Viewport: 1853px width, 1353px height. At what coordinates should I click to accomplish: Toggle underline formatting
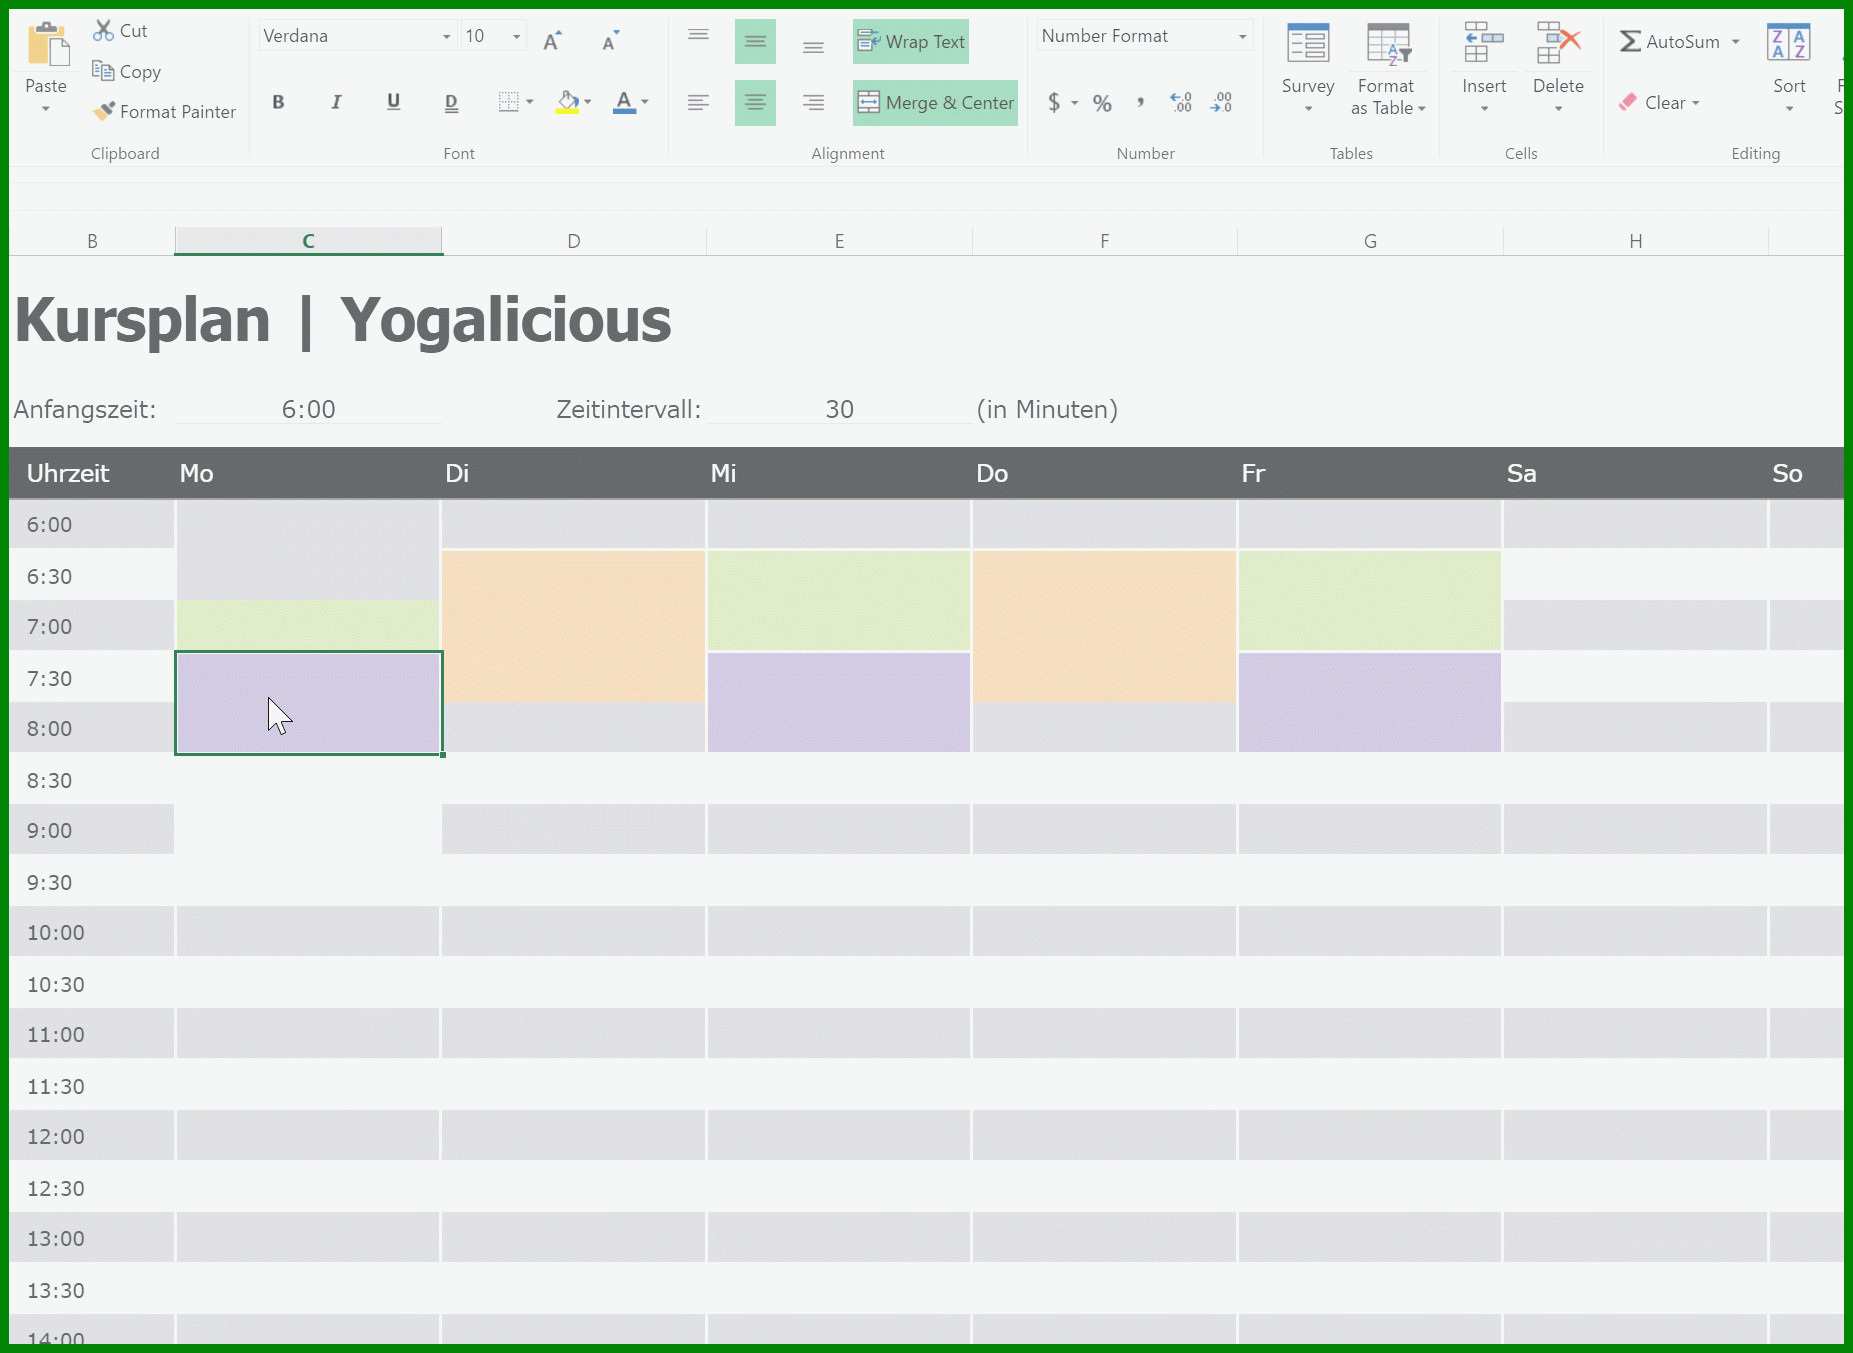[x=394, y=102]
